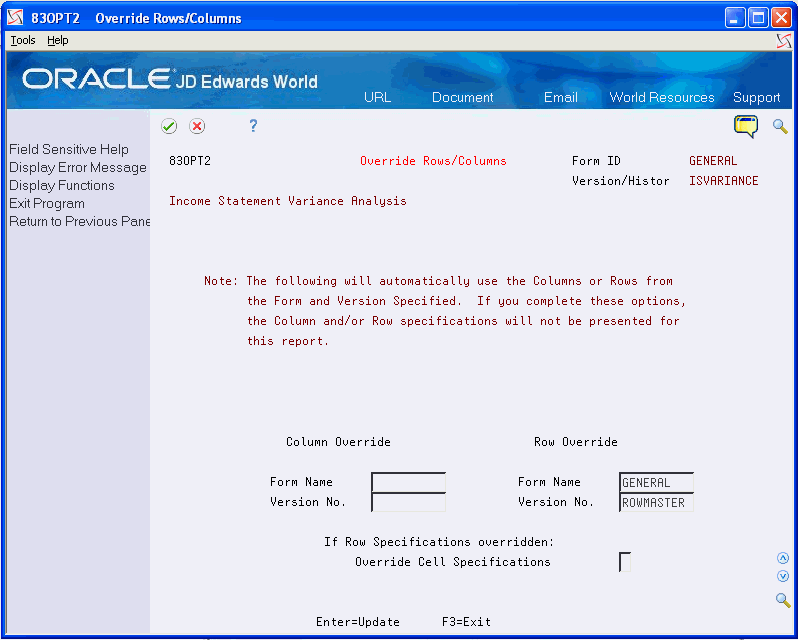
Task: Open the Tools menu
Action: pyautogui.click(x=23, y=40)
